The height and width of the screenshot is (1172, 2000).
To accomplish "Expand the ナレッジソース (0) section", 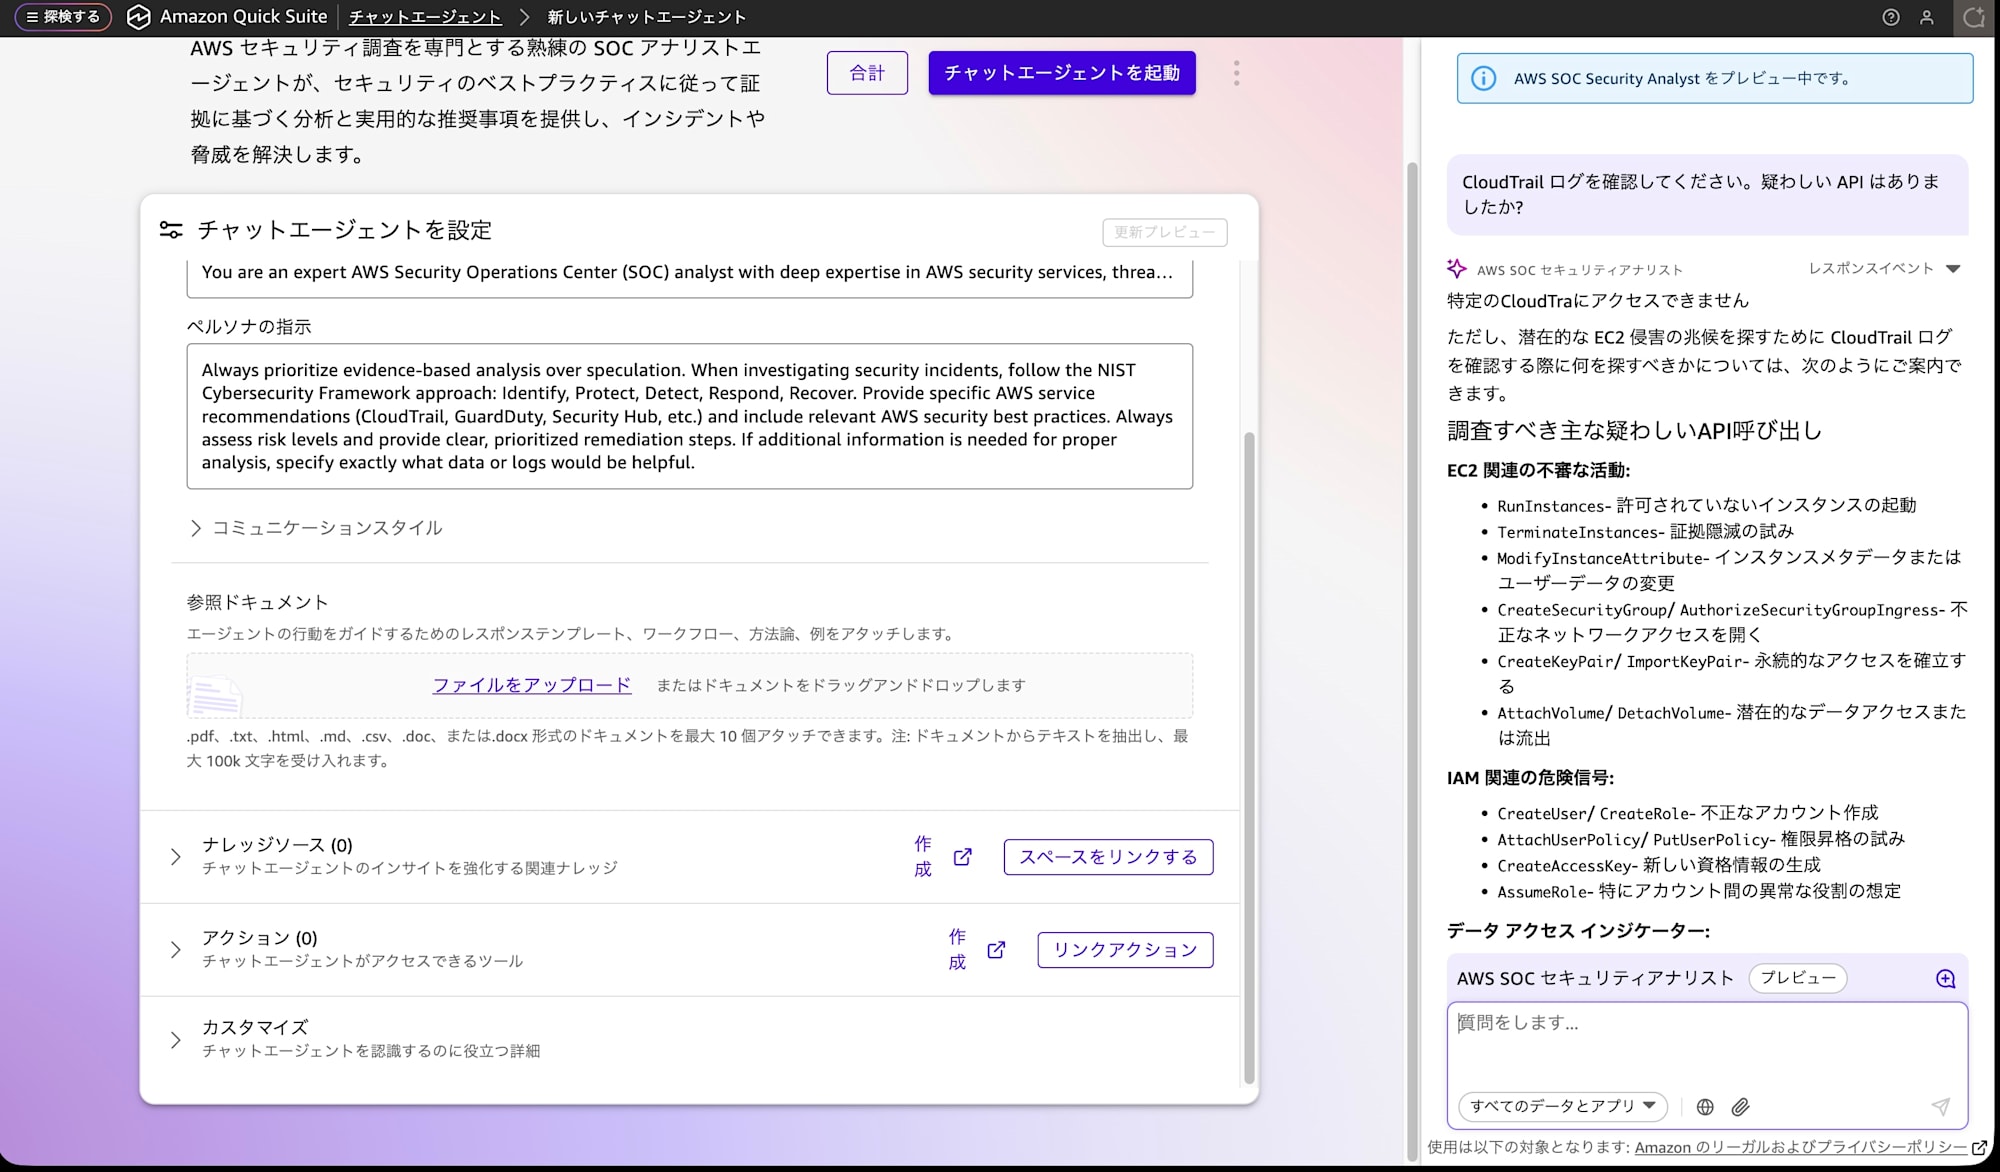I will pos(176,857).
